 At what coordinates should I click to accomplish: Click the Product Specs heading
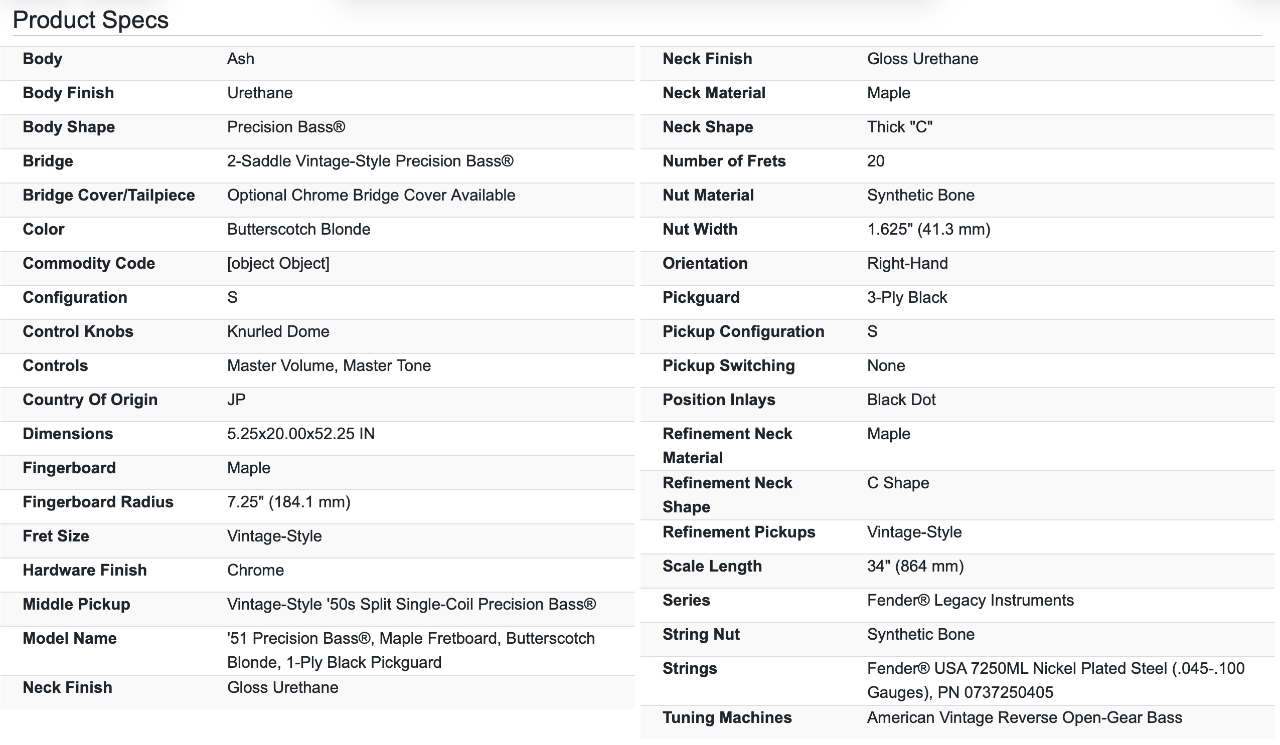pos(90,20)
